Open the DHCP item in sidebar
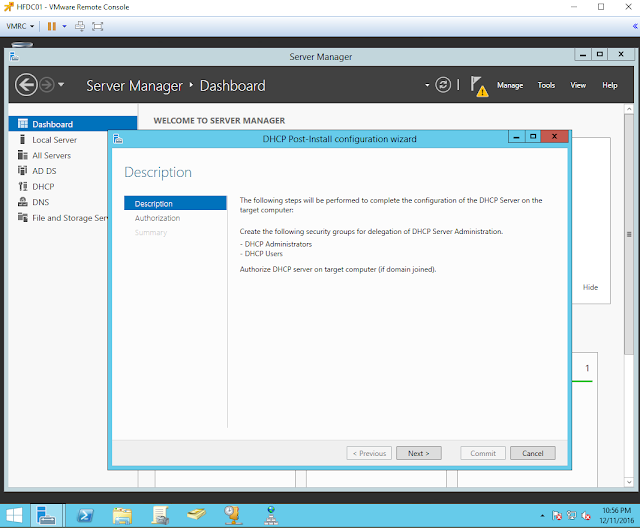This screenshot has height=528, width=640. tap(43, 186)
